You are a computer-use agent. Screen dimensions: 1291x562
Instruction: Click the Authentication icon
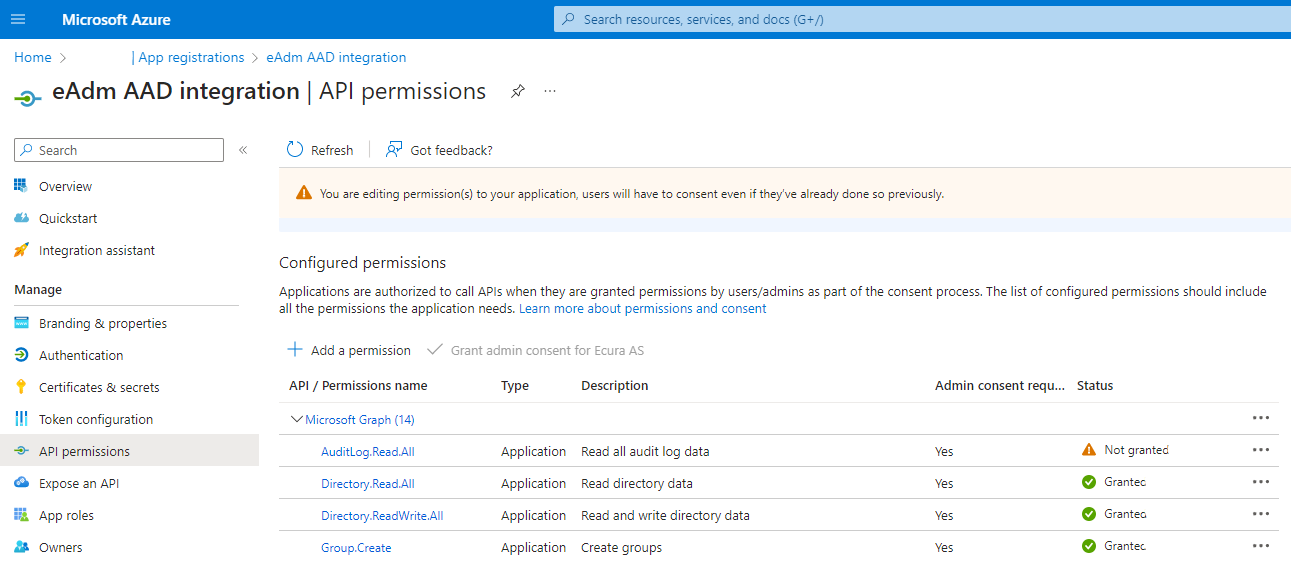tap(21, 355)
